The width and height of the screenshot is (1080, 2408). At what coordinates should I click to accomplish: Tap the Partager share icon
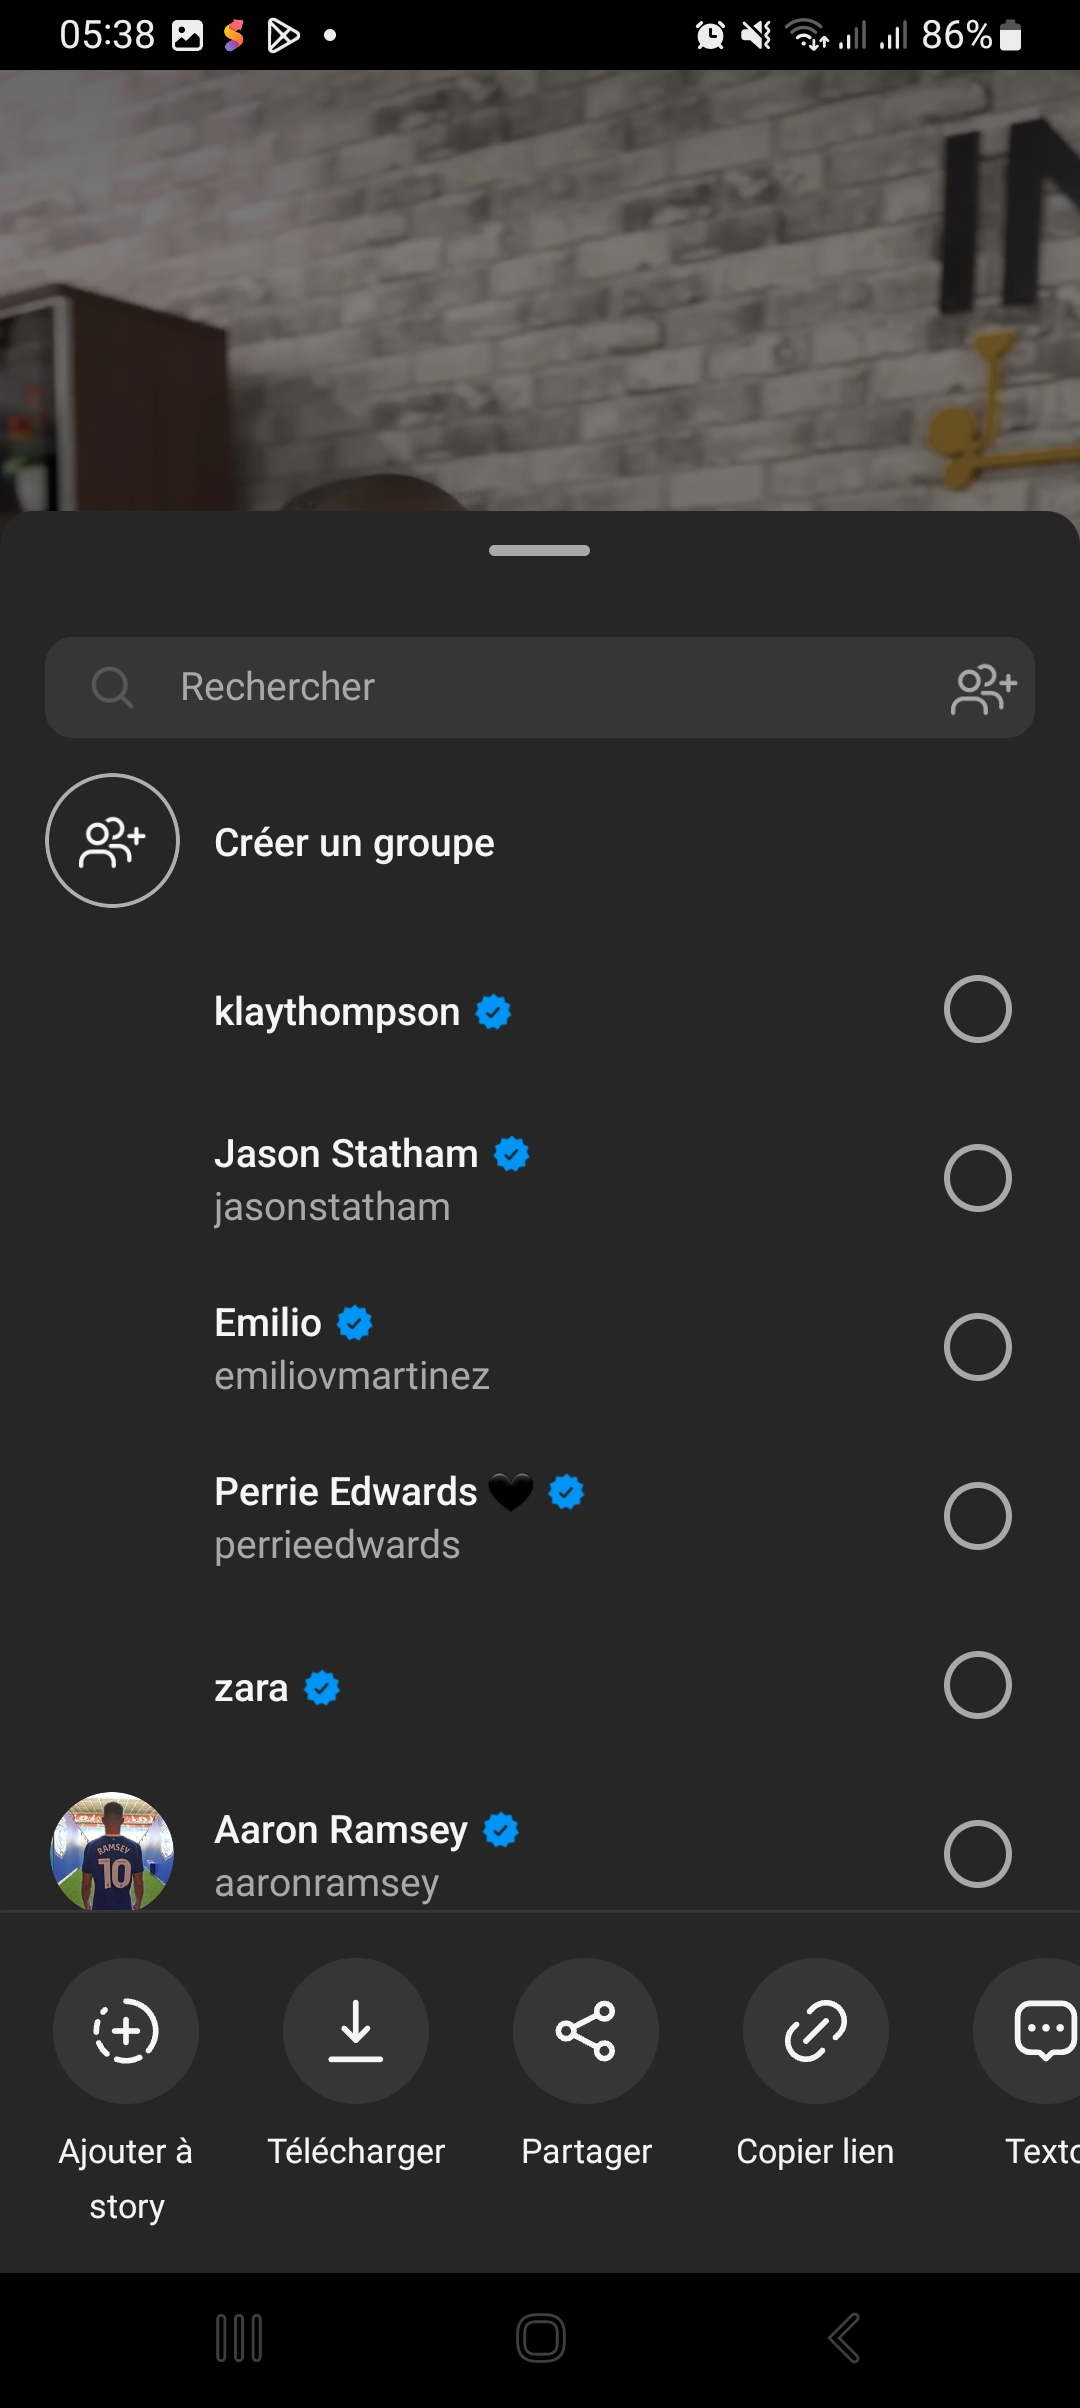tap(586, 2031)
